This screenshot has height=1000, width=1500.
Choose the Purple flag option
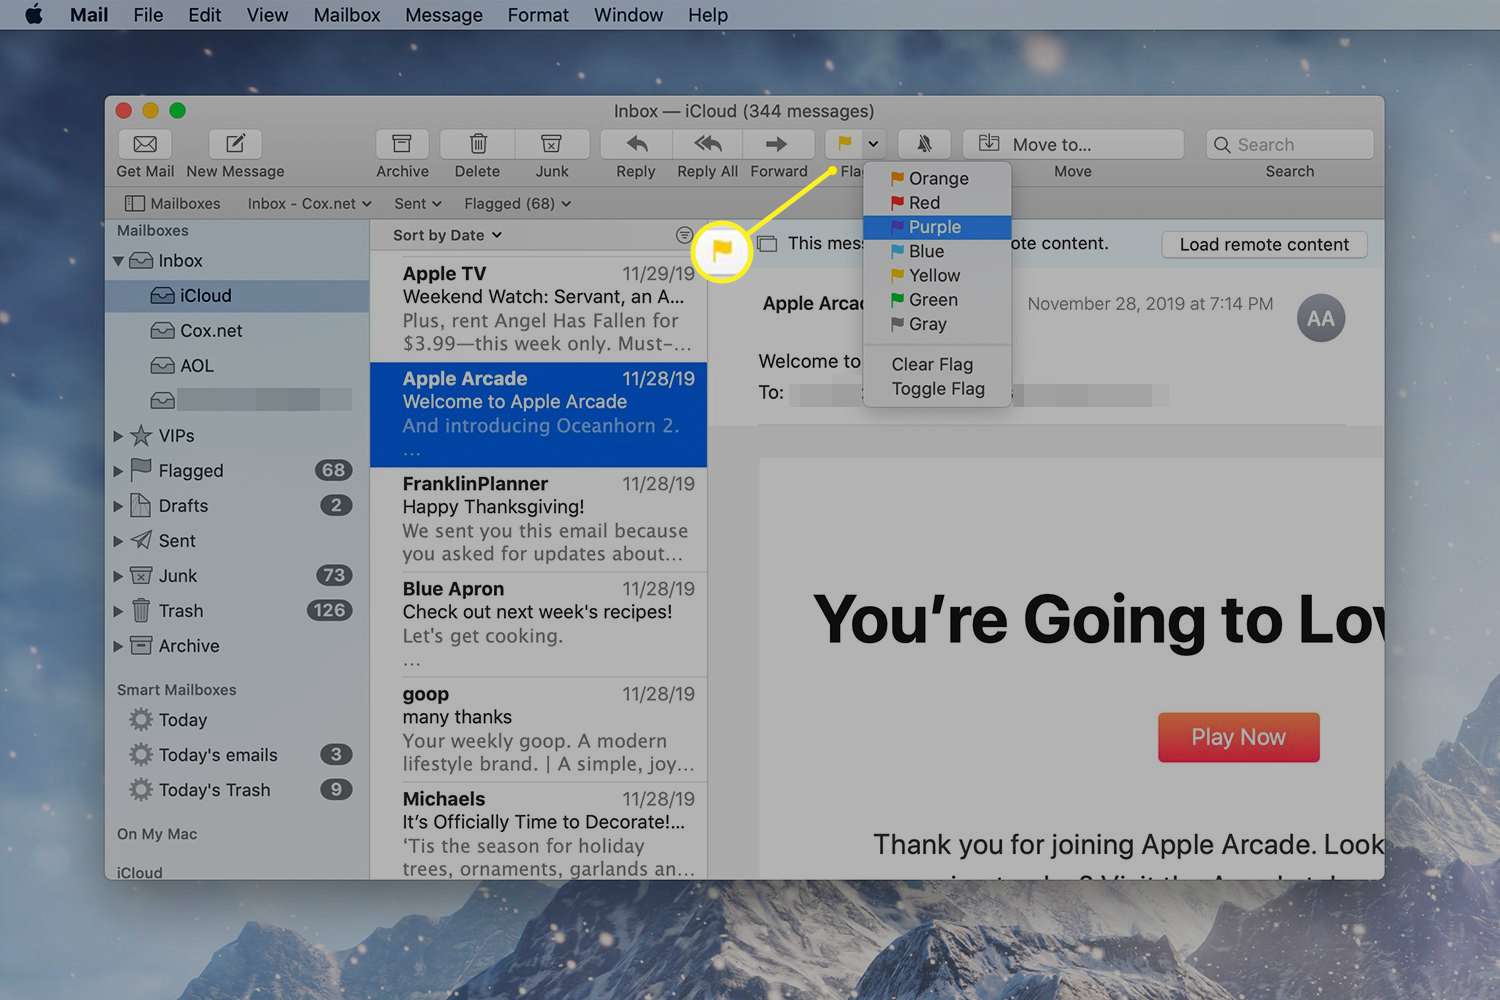pyautogui.click(x=937, y=227)
